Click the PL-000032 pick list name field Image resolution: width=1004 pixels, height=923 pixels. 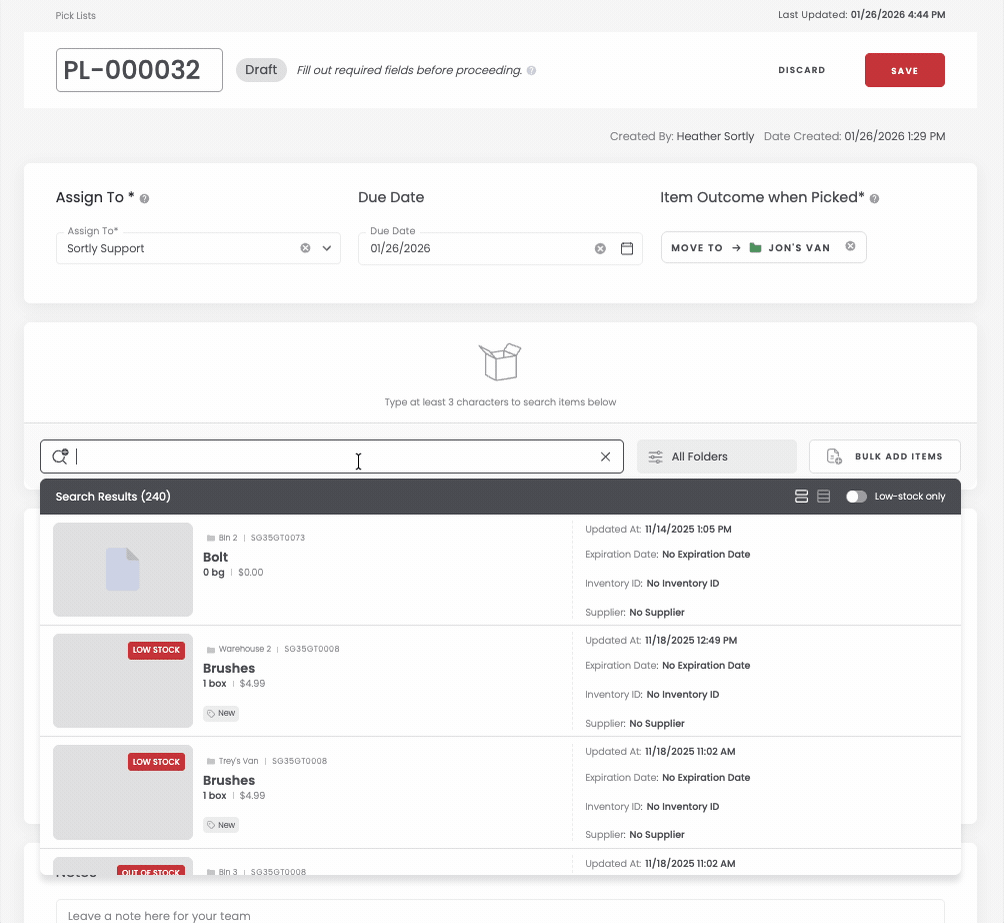tap(139, 70)
